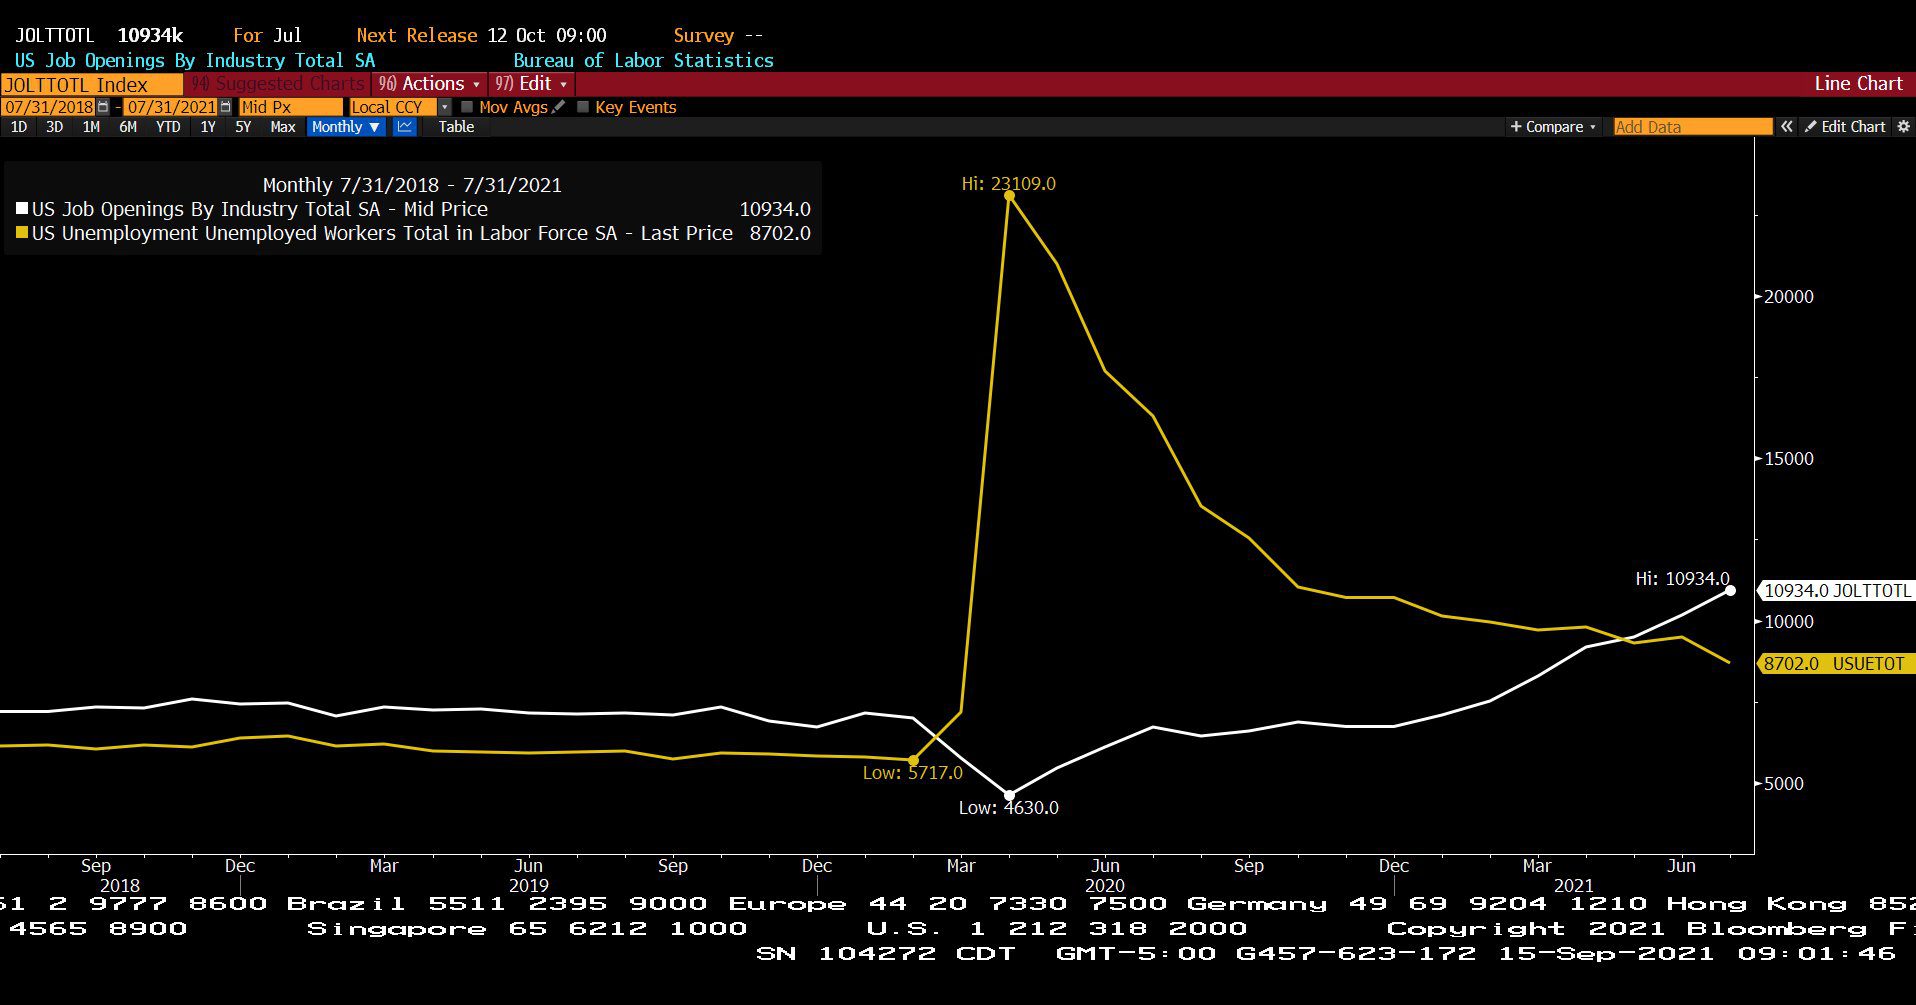Viewport: 1916px width, 1005px height.
Task: Open calendar picker for end date 07/31/2021
Action: 225,107
